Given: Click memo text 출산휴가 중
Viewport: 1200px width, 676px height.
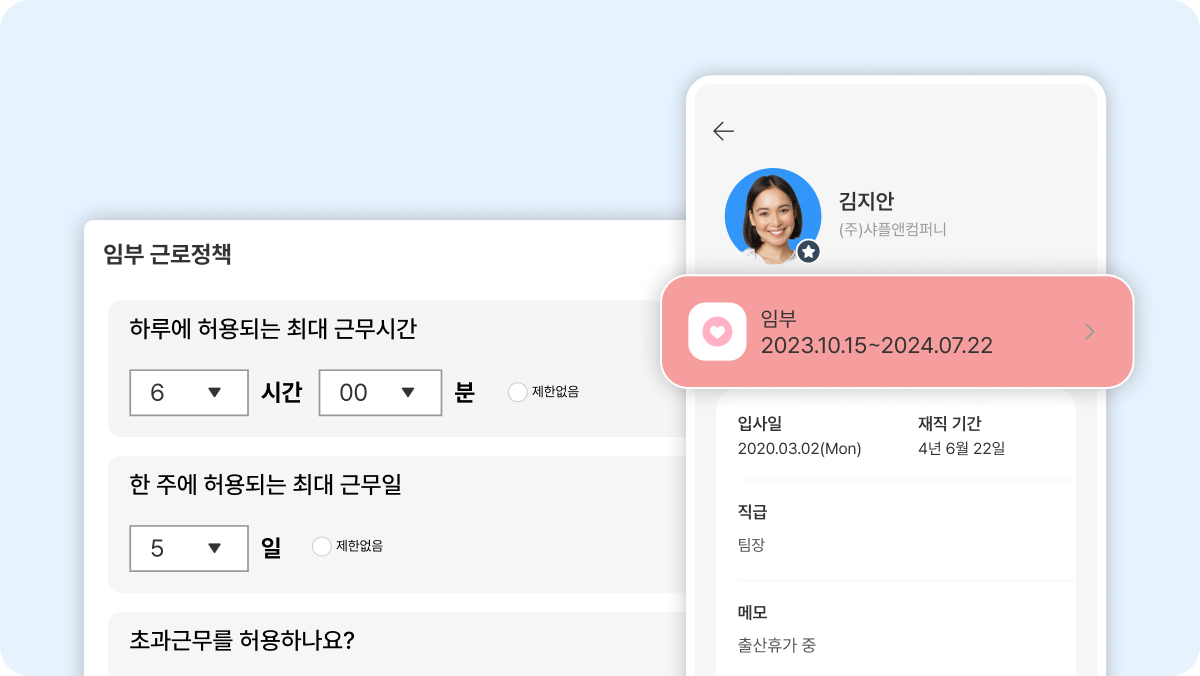Looking at the screenshot, I should pyautogui.click(x=777, y=645).
